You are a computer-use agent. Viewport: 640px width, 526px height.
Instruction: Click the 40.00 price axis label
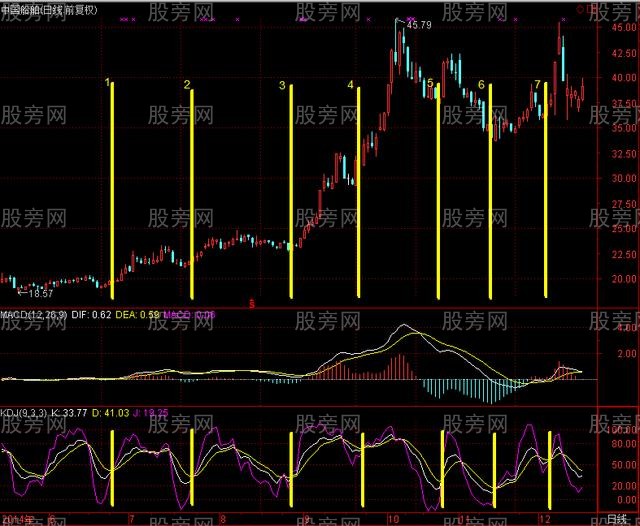pyautogui.click(x=624, y=78)
